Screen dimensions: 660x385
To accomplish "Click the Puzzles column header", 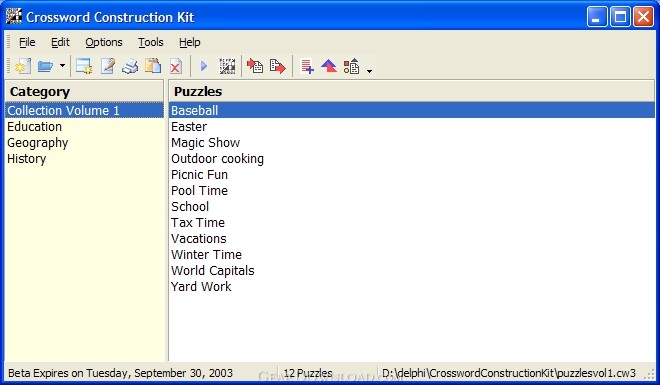I will pos(412,91).
